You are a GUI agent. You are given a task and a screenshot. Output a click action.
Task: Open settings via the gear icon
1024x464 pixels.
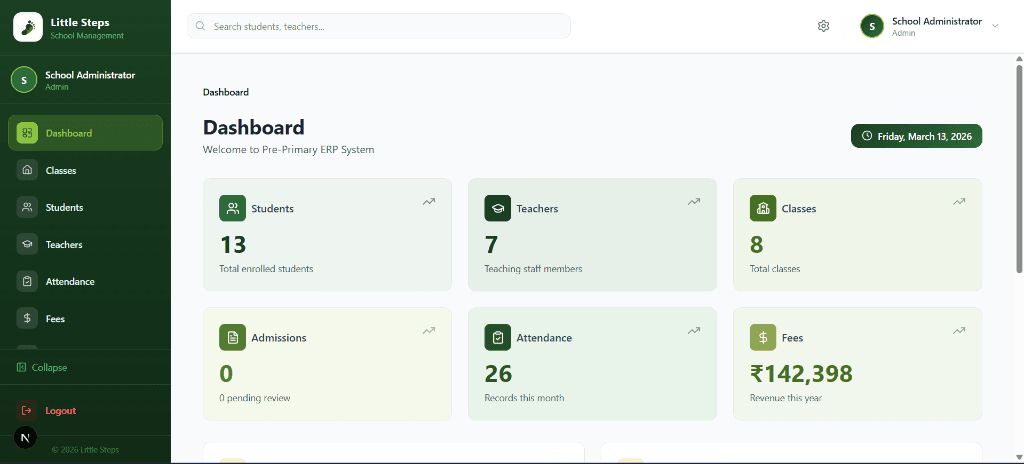click(x=824, y=26)
